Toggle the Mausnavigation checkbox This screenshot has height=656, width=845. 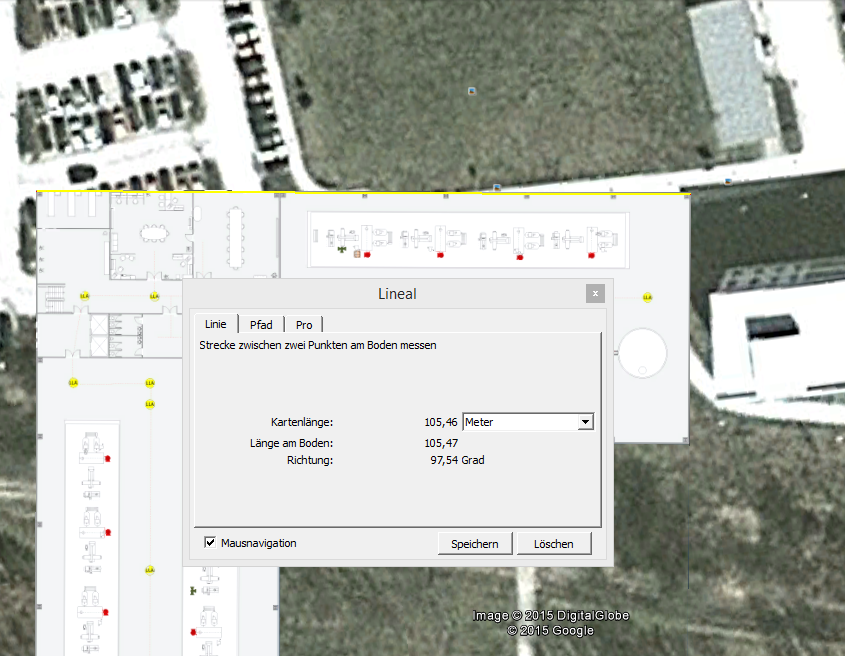pyautogui.click(x=210, y=543)
